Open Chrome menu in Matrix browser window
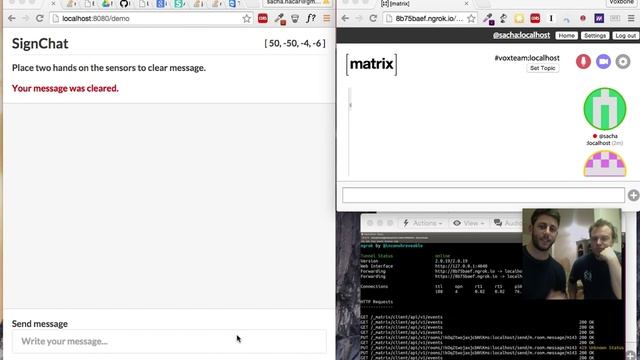Image resolution: width=640 pixels, height=360 pixels. point(631,18)
